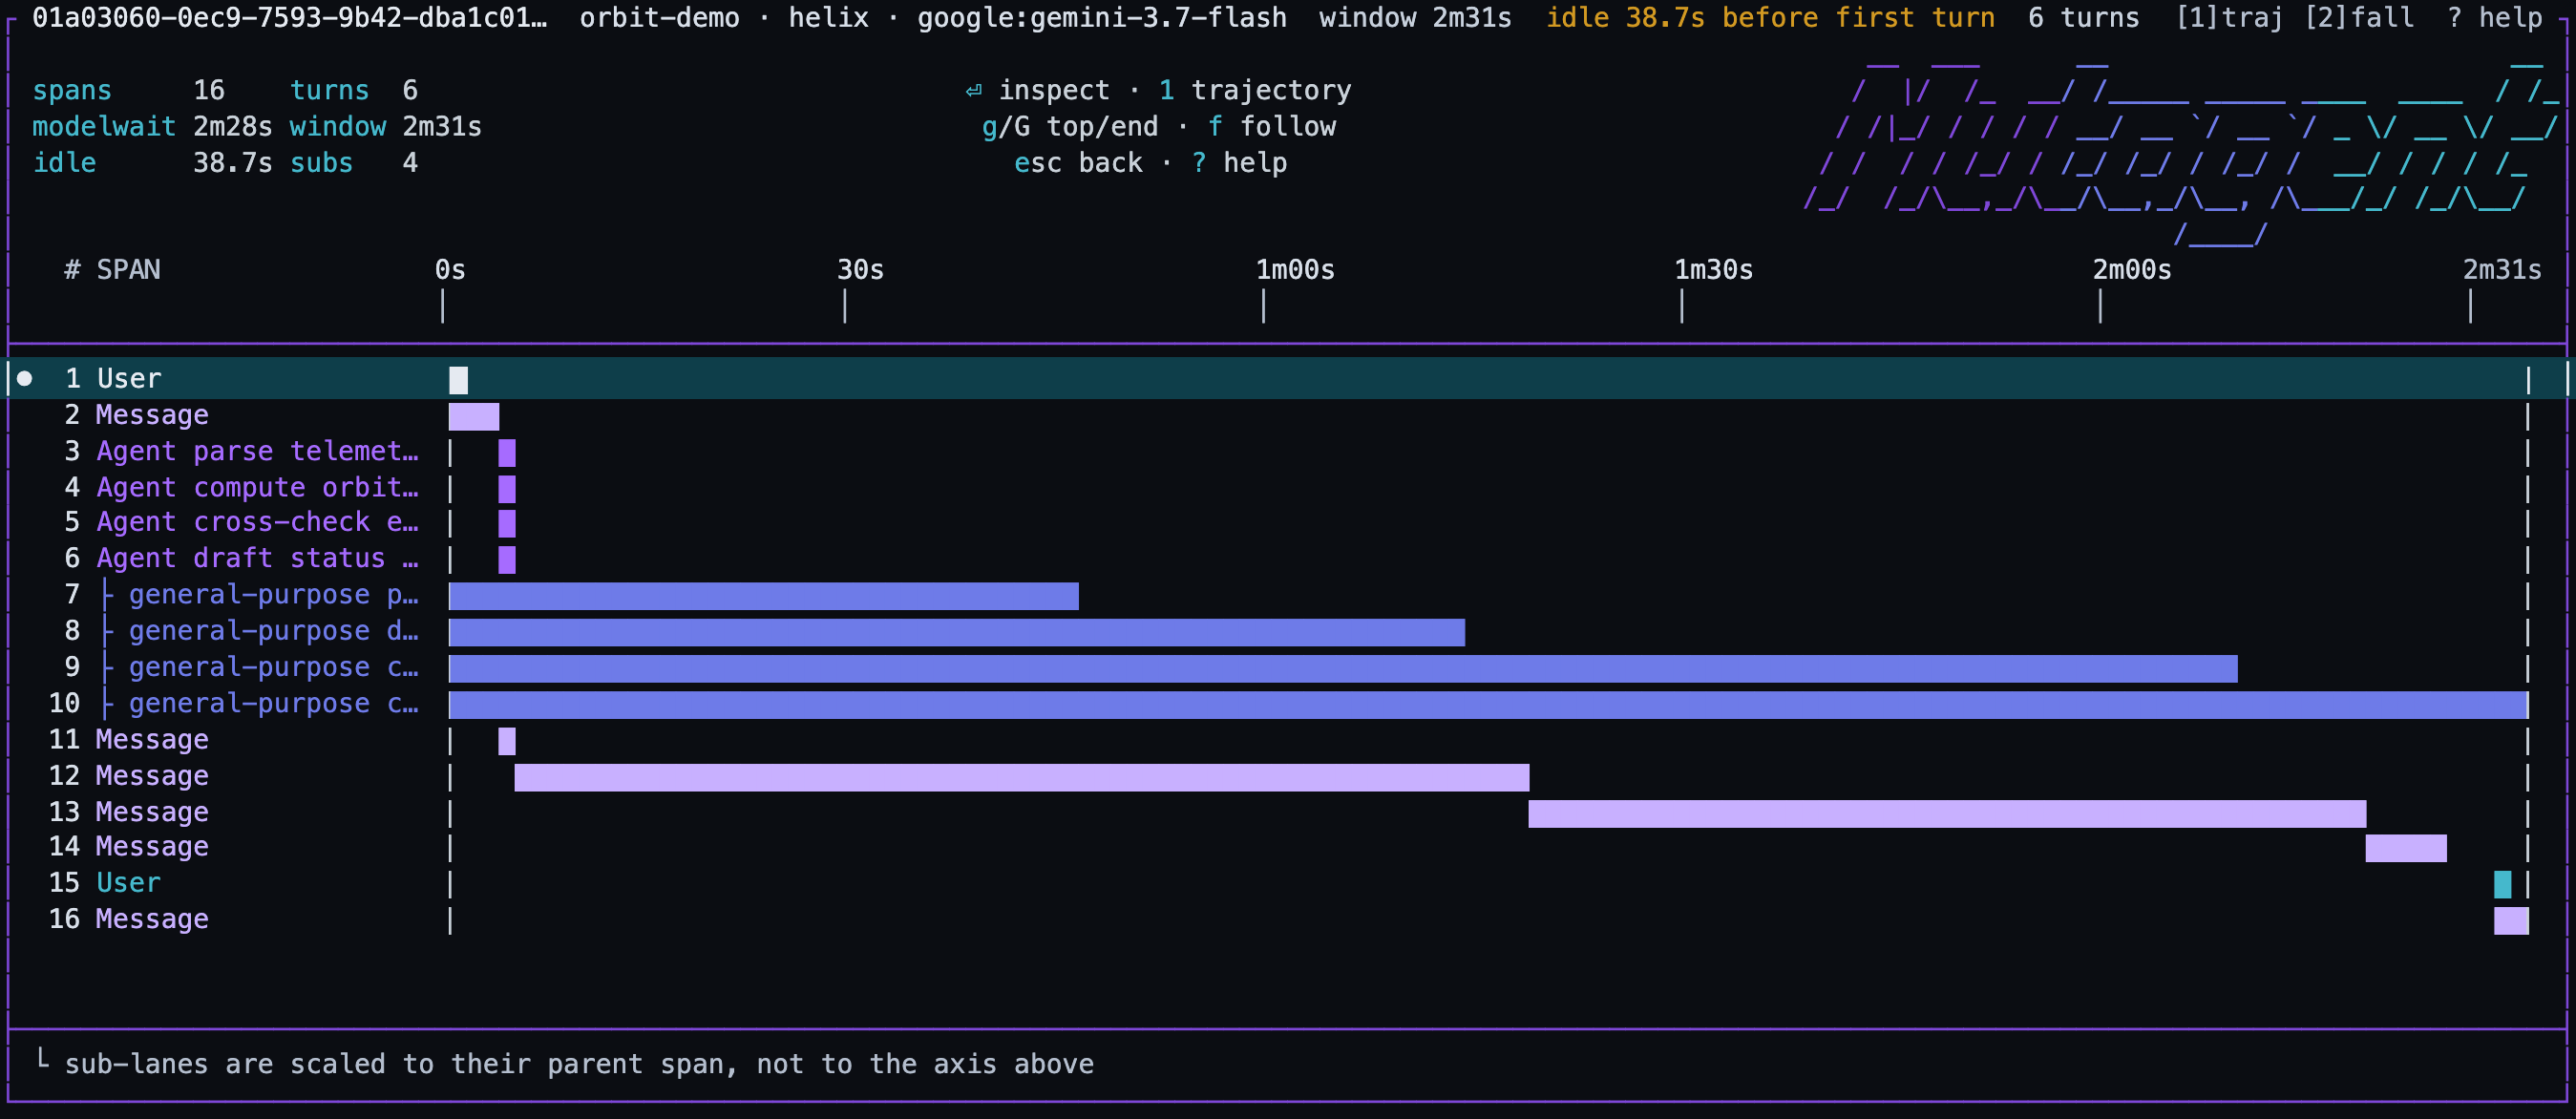Click the purple bar for Agent draft status
Viewport: 2576px width, 1119px height.
coord(507,560)
